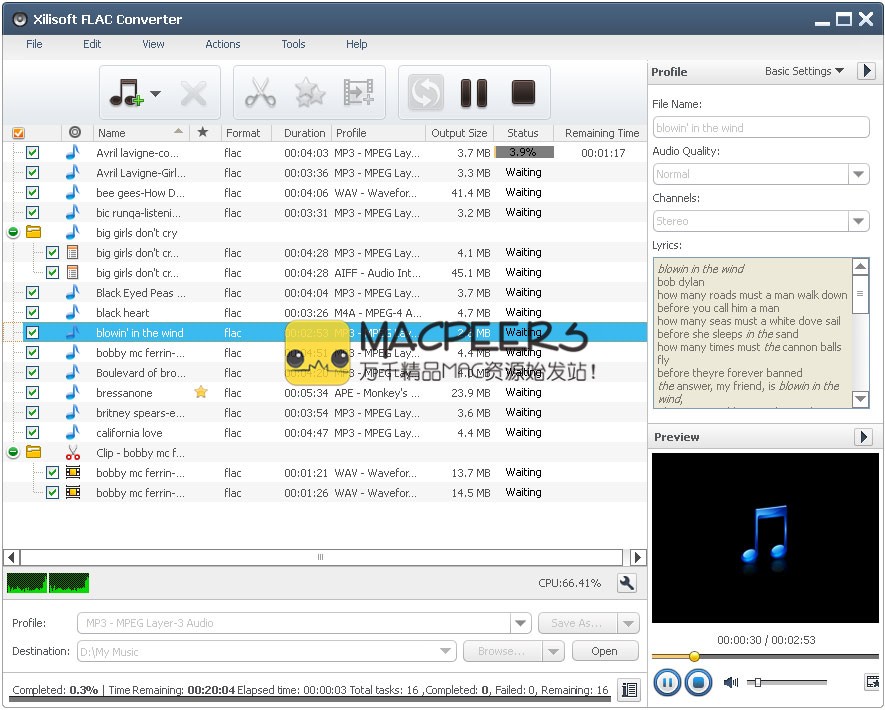Click the scissors Clip tool icon
The width and height of the screenshot is (885, 710).
[x=260, y=94]
